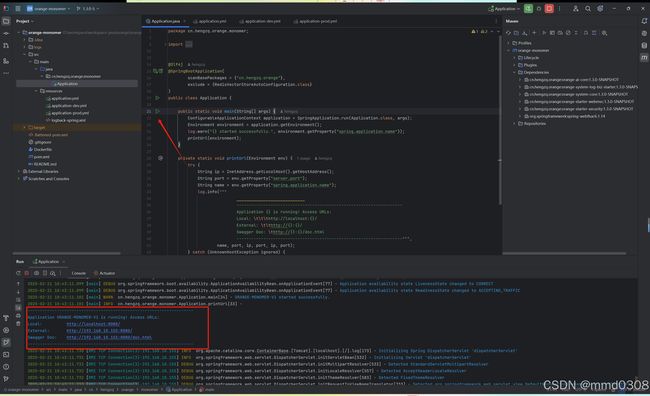Stop the running Application with red button
Viewport: 650px width, 396px height.
[x=549, y=8]
